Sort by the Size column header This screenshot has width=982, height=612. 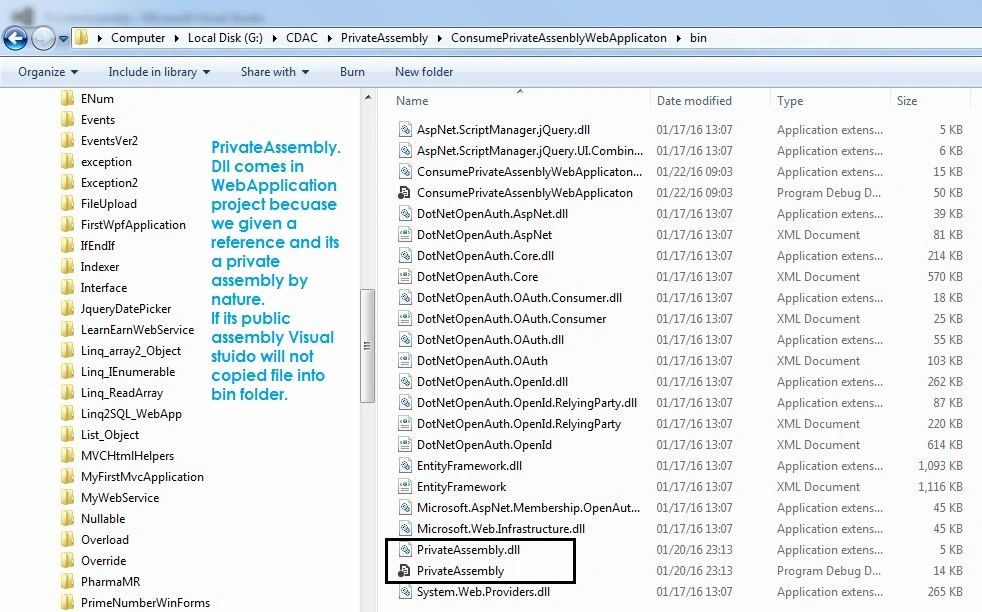tap(907, 101)
